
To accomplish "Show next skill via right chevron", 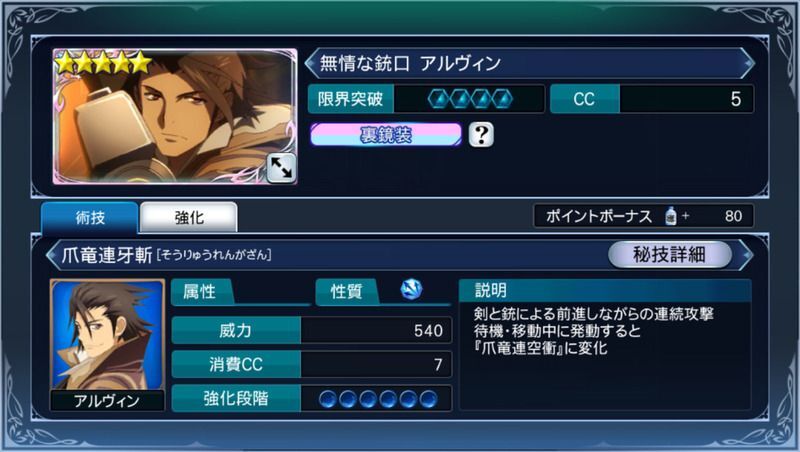I will [x=747, y=254].
